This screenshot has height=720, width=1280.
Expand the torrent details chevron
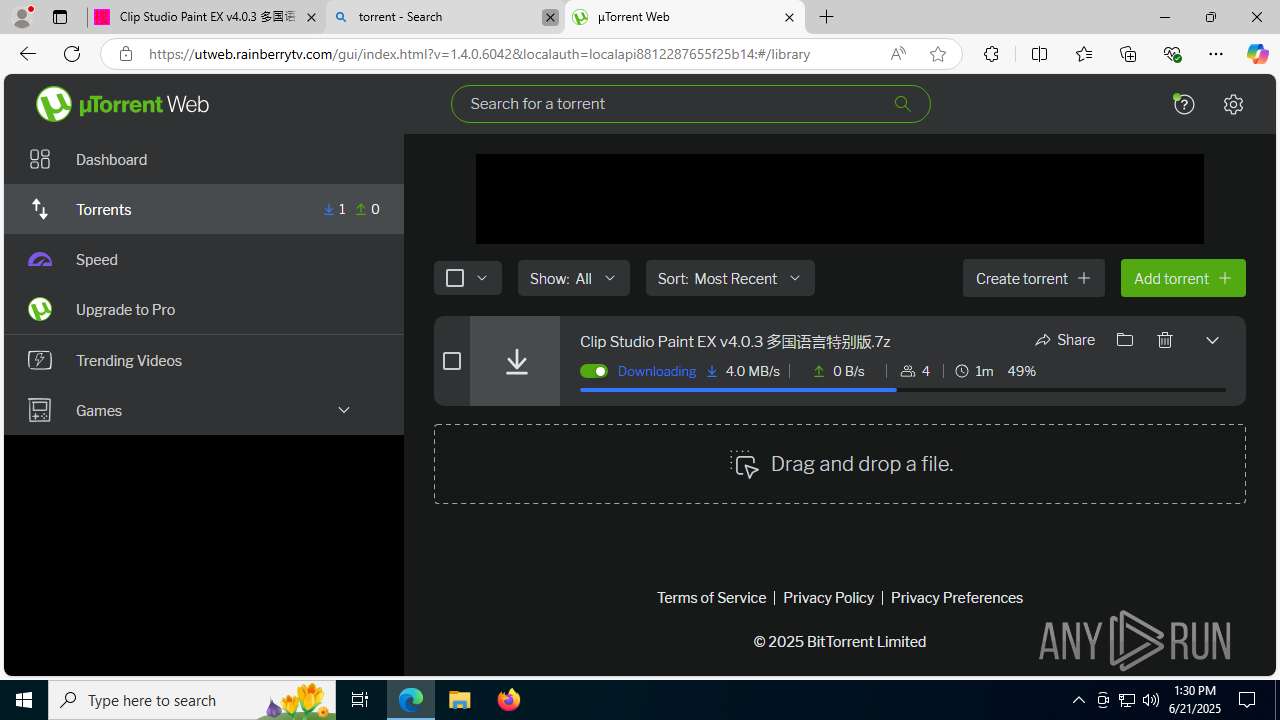(1212, 340)
